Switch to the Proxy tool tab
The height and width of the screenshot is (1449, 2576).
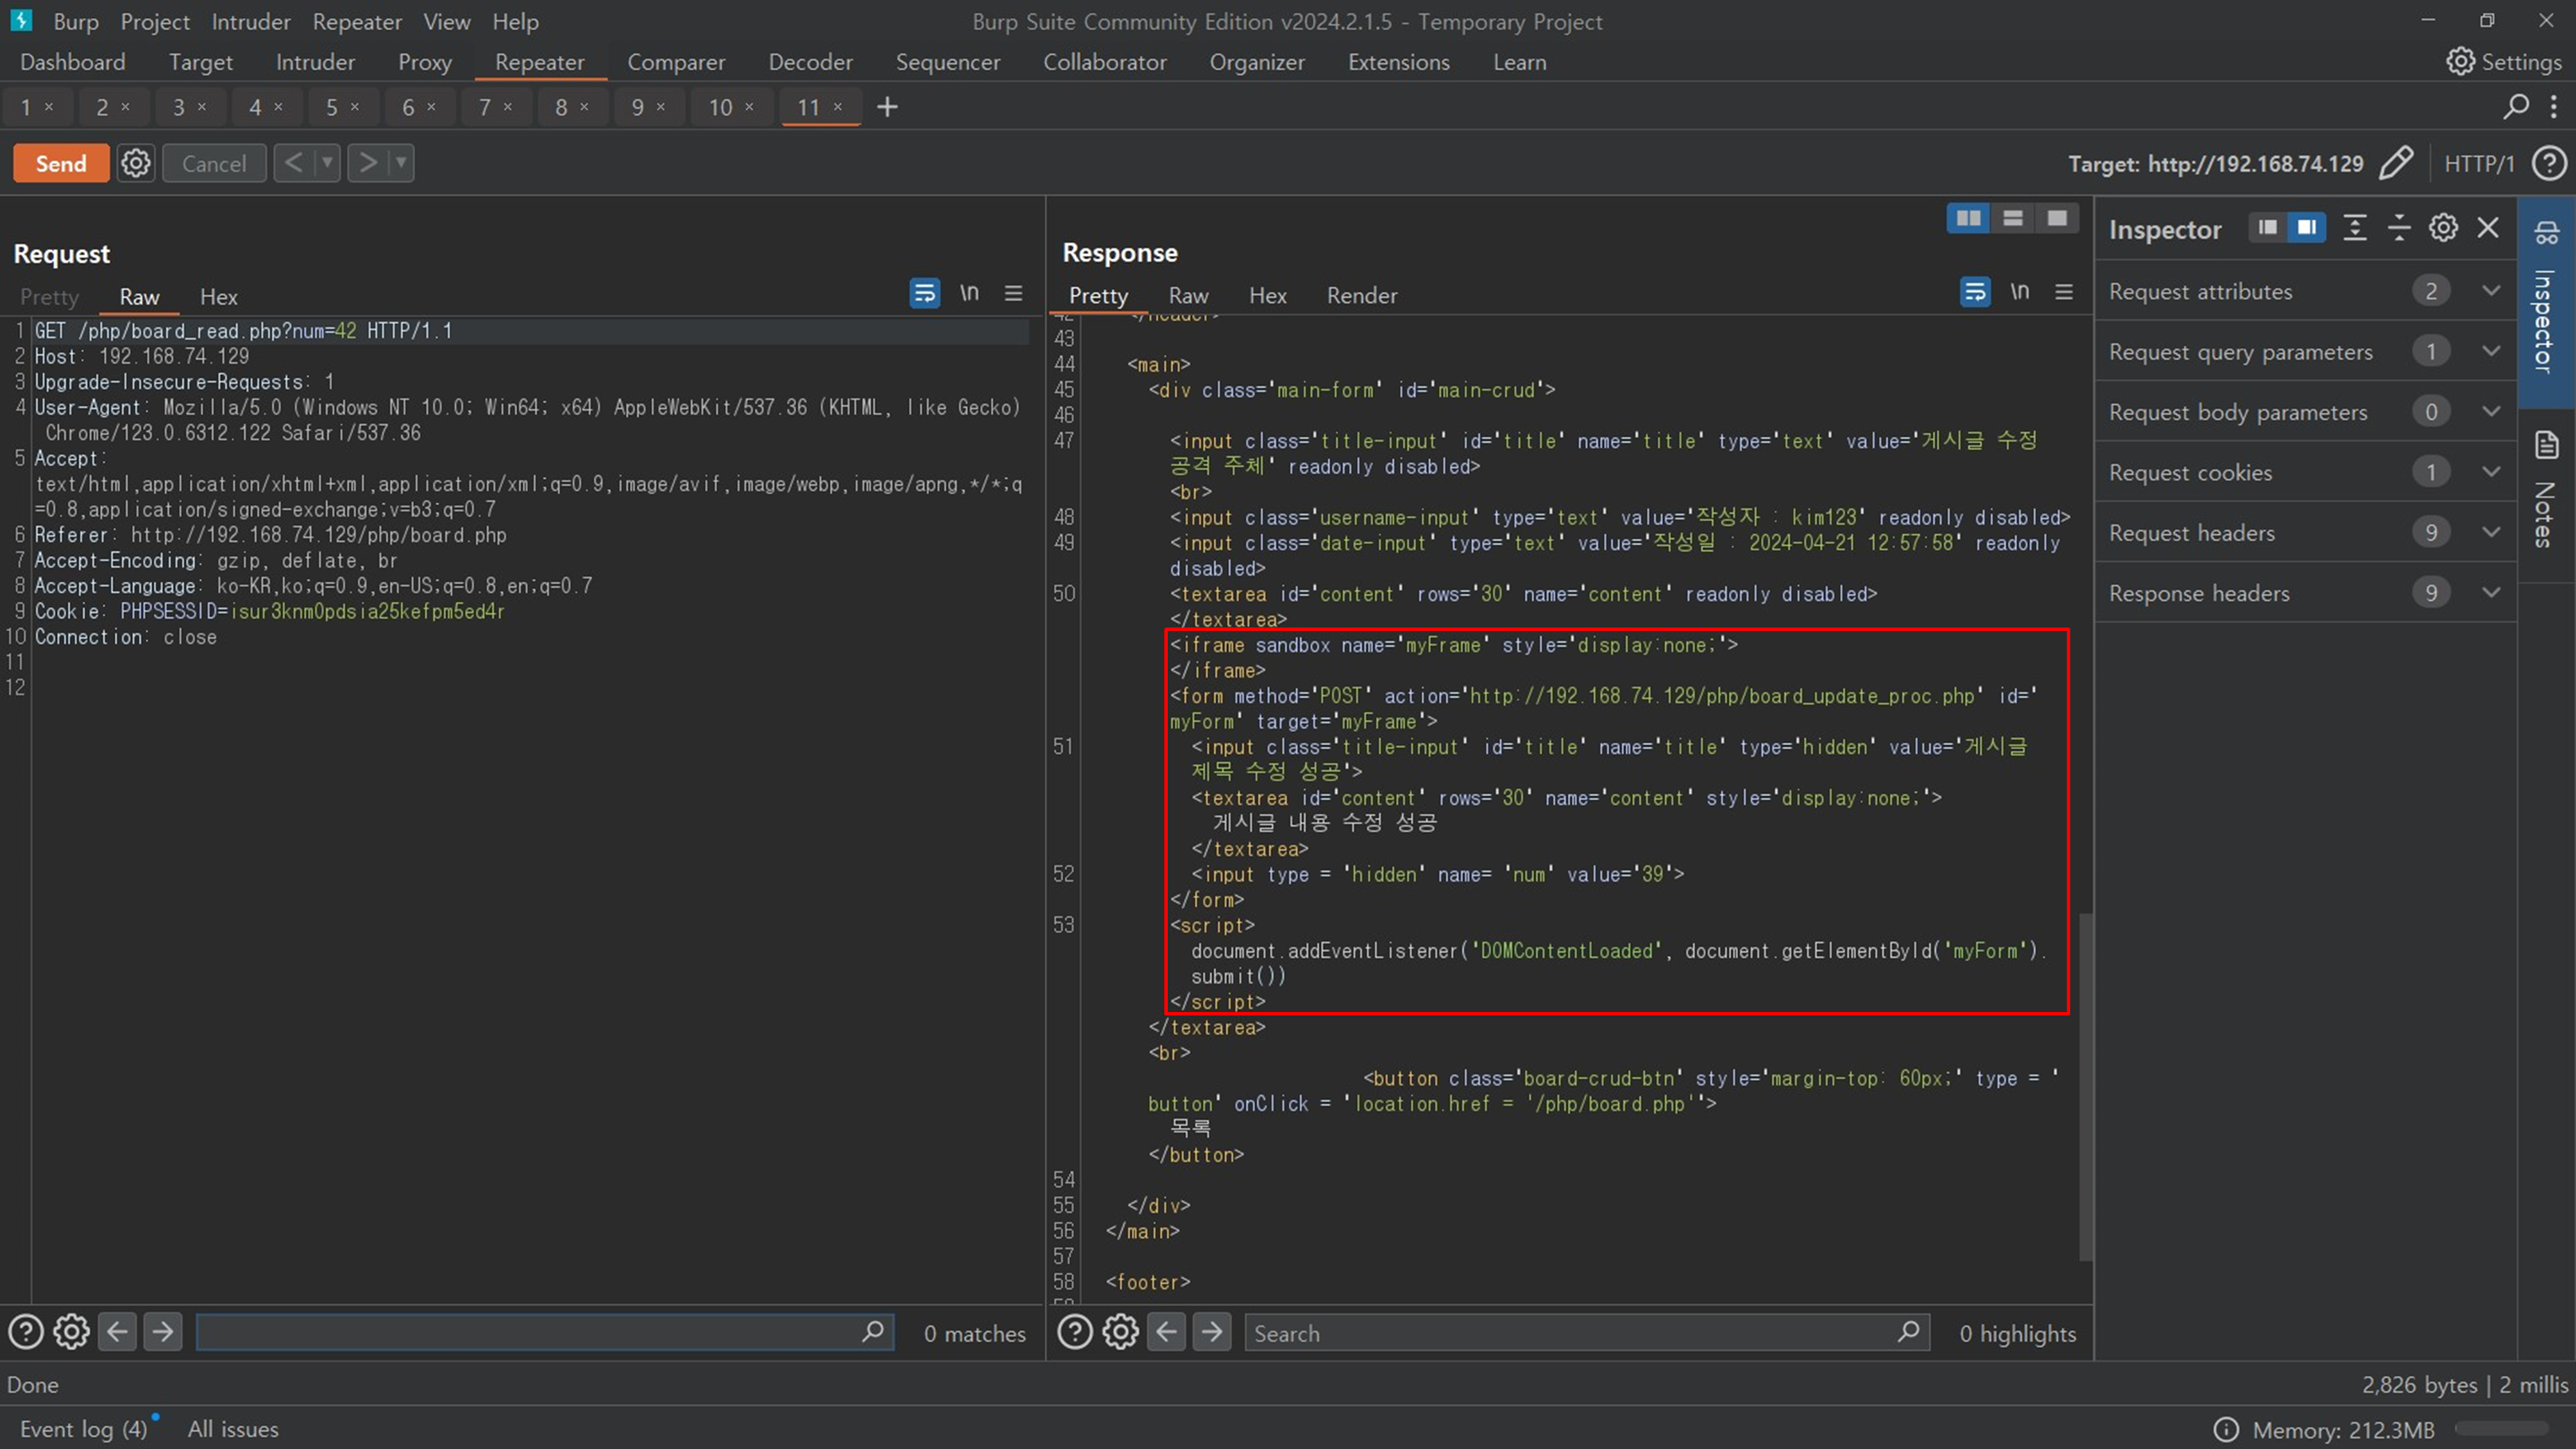pos(424,62)
